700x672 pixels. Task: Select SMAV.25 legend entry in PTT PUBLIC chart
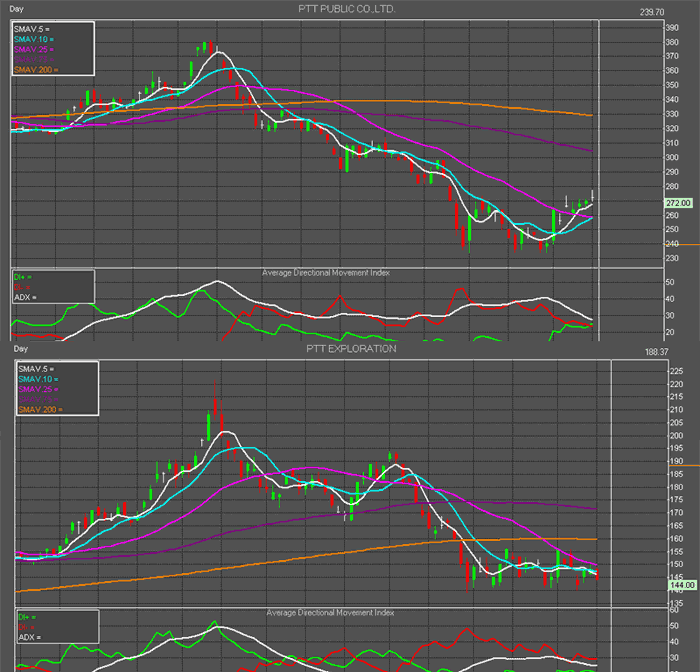click(x=33, y=50)
